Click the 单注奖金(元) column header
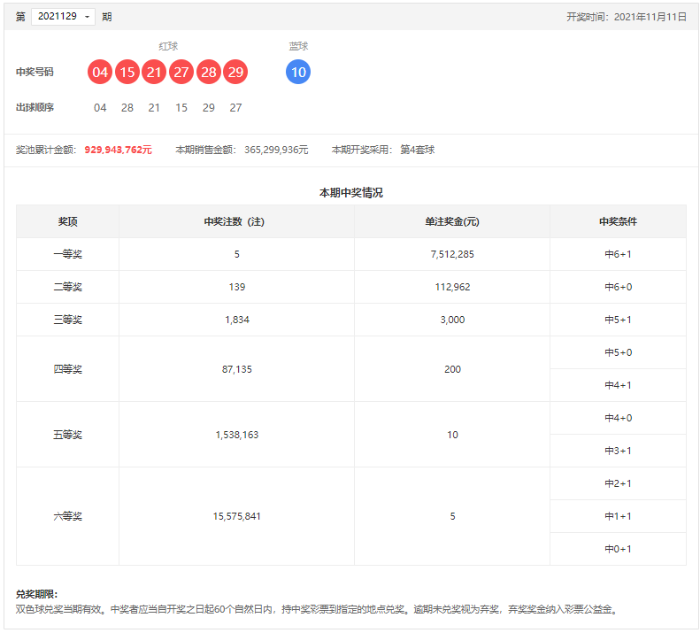The image size is (700, 633). (452, 222)
